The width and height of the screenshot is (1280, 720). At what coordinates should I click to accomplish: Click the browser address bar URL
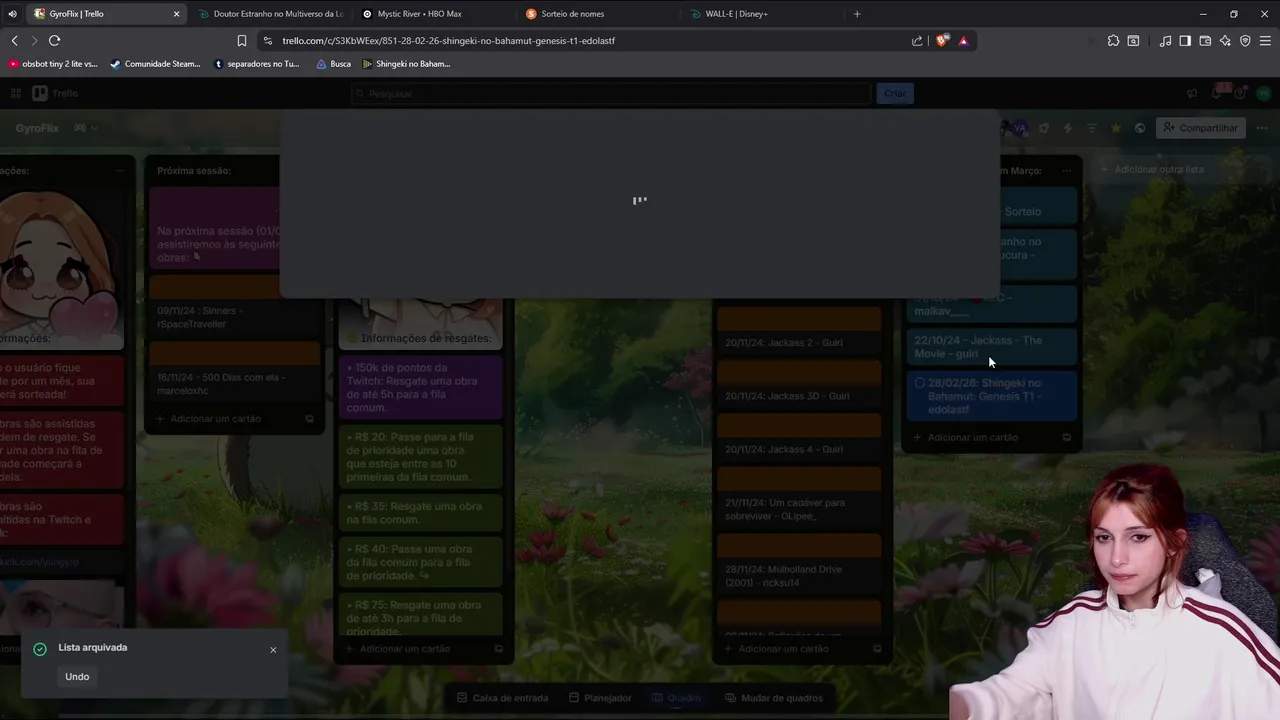[448, 41]
